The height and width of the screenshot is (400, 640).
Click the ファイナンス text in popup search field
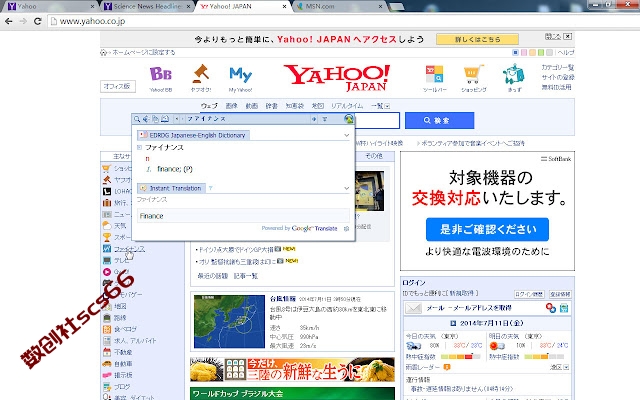[207, 119]
